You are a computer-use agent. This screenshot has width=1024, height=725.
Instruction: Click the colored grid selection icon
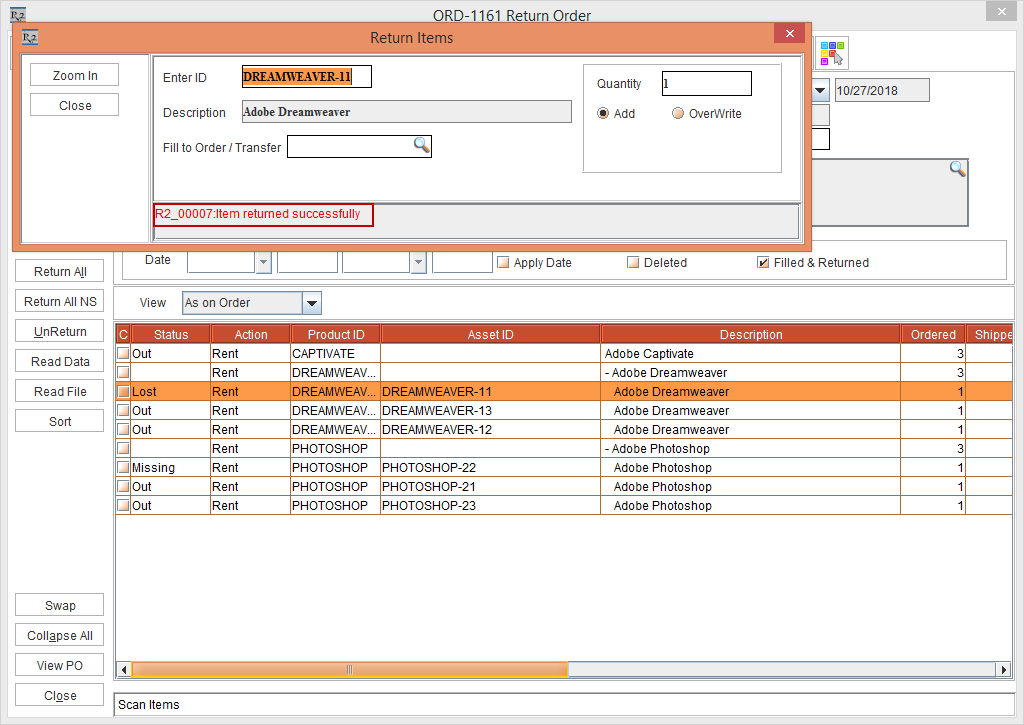point(831,51)
